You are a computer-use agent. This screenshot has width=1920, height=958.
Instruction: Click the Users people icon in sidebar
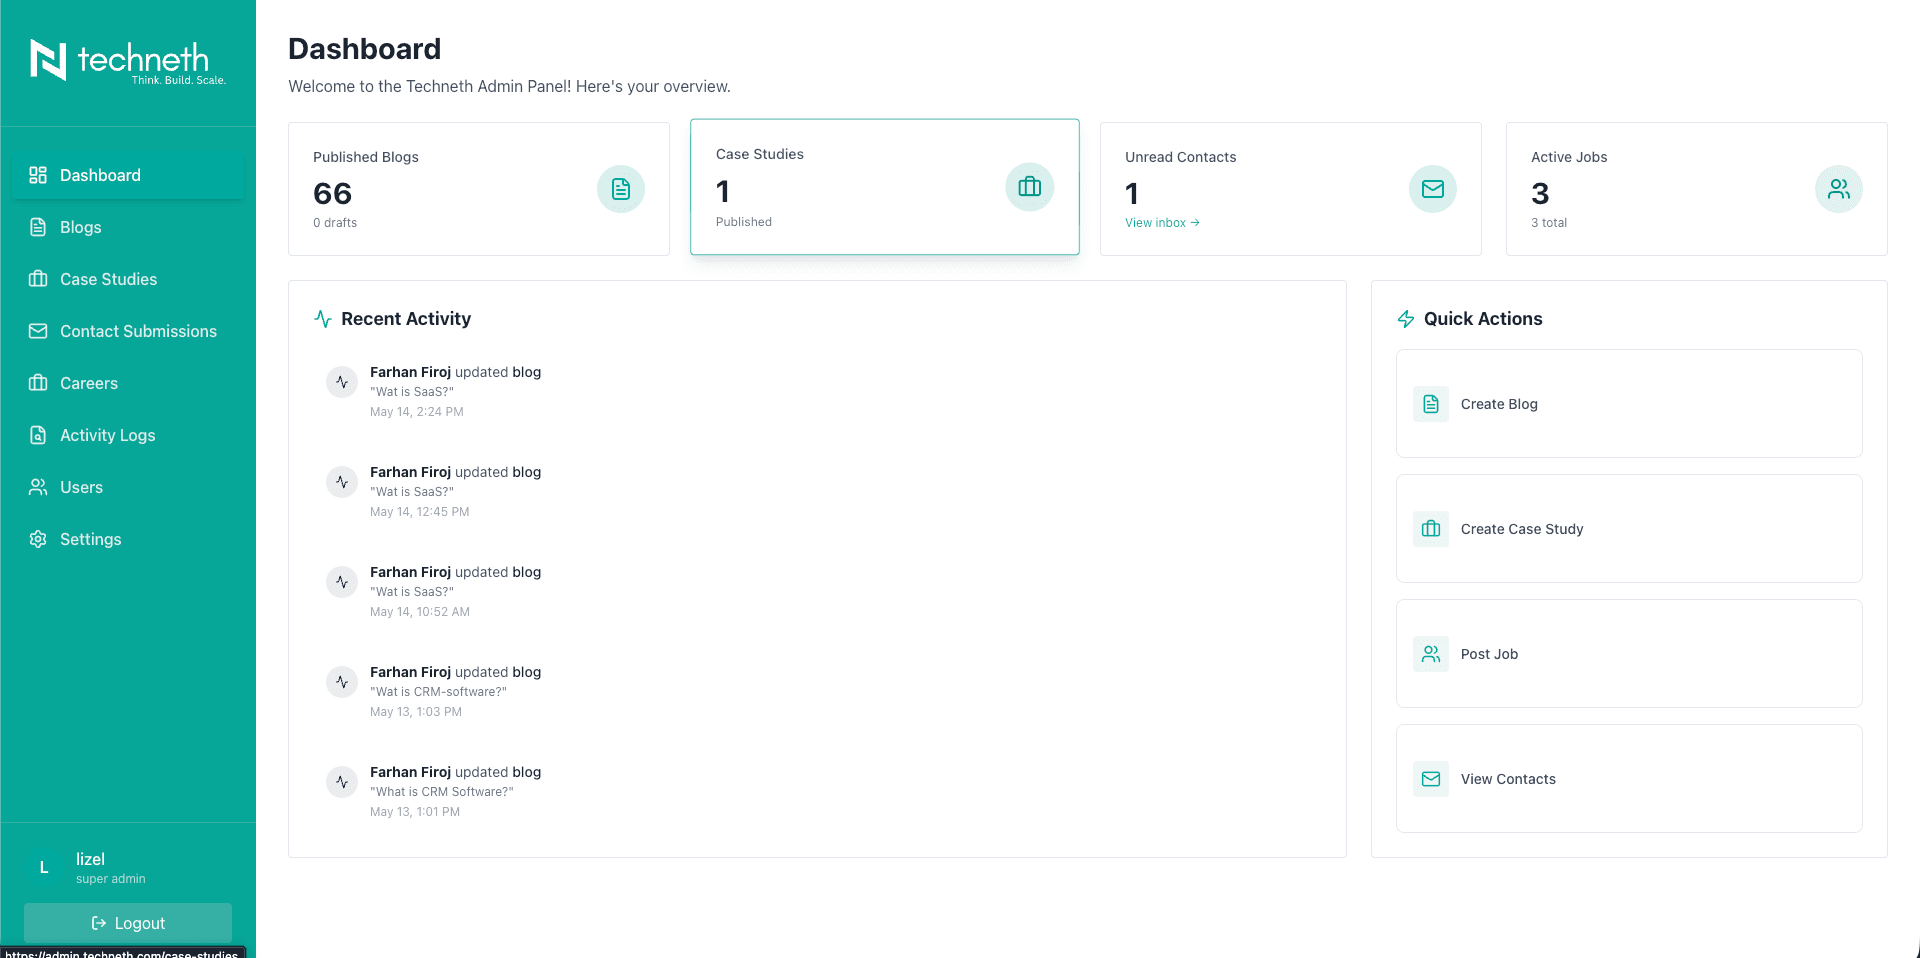pyautogui.click(x=38, y=487)
